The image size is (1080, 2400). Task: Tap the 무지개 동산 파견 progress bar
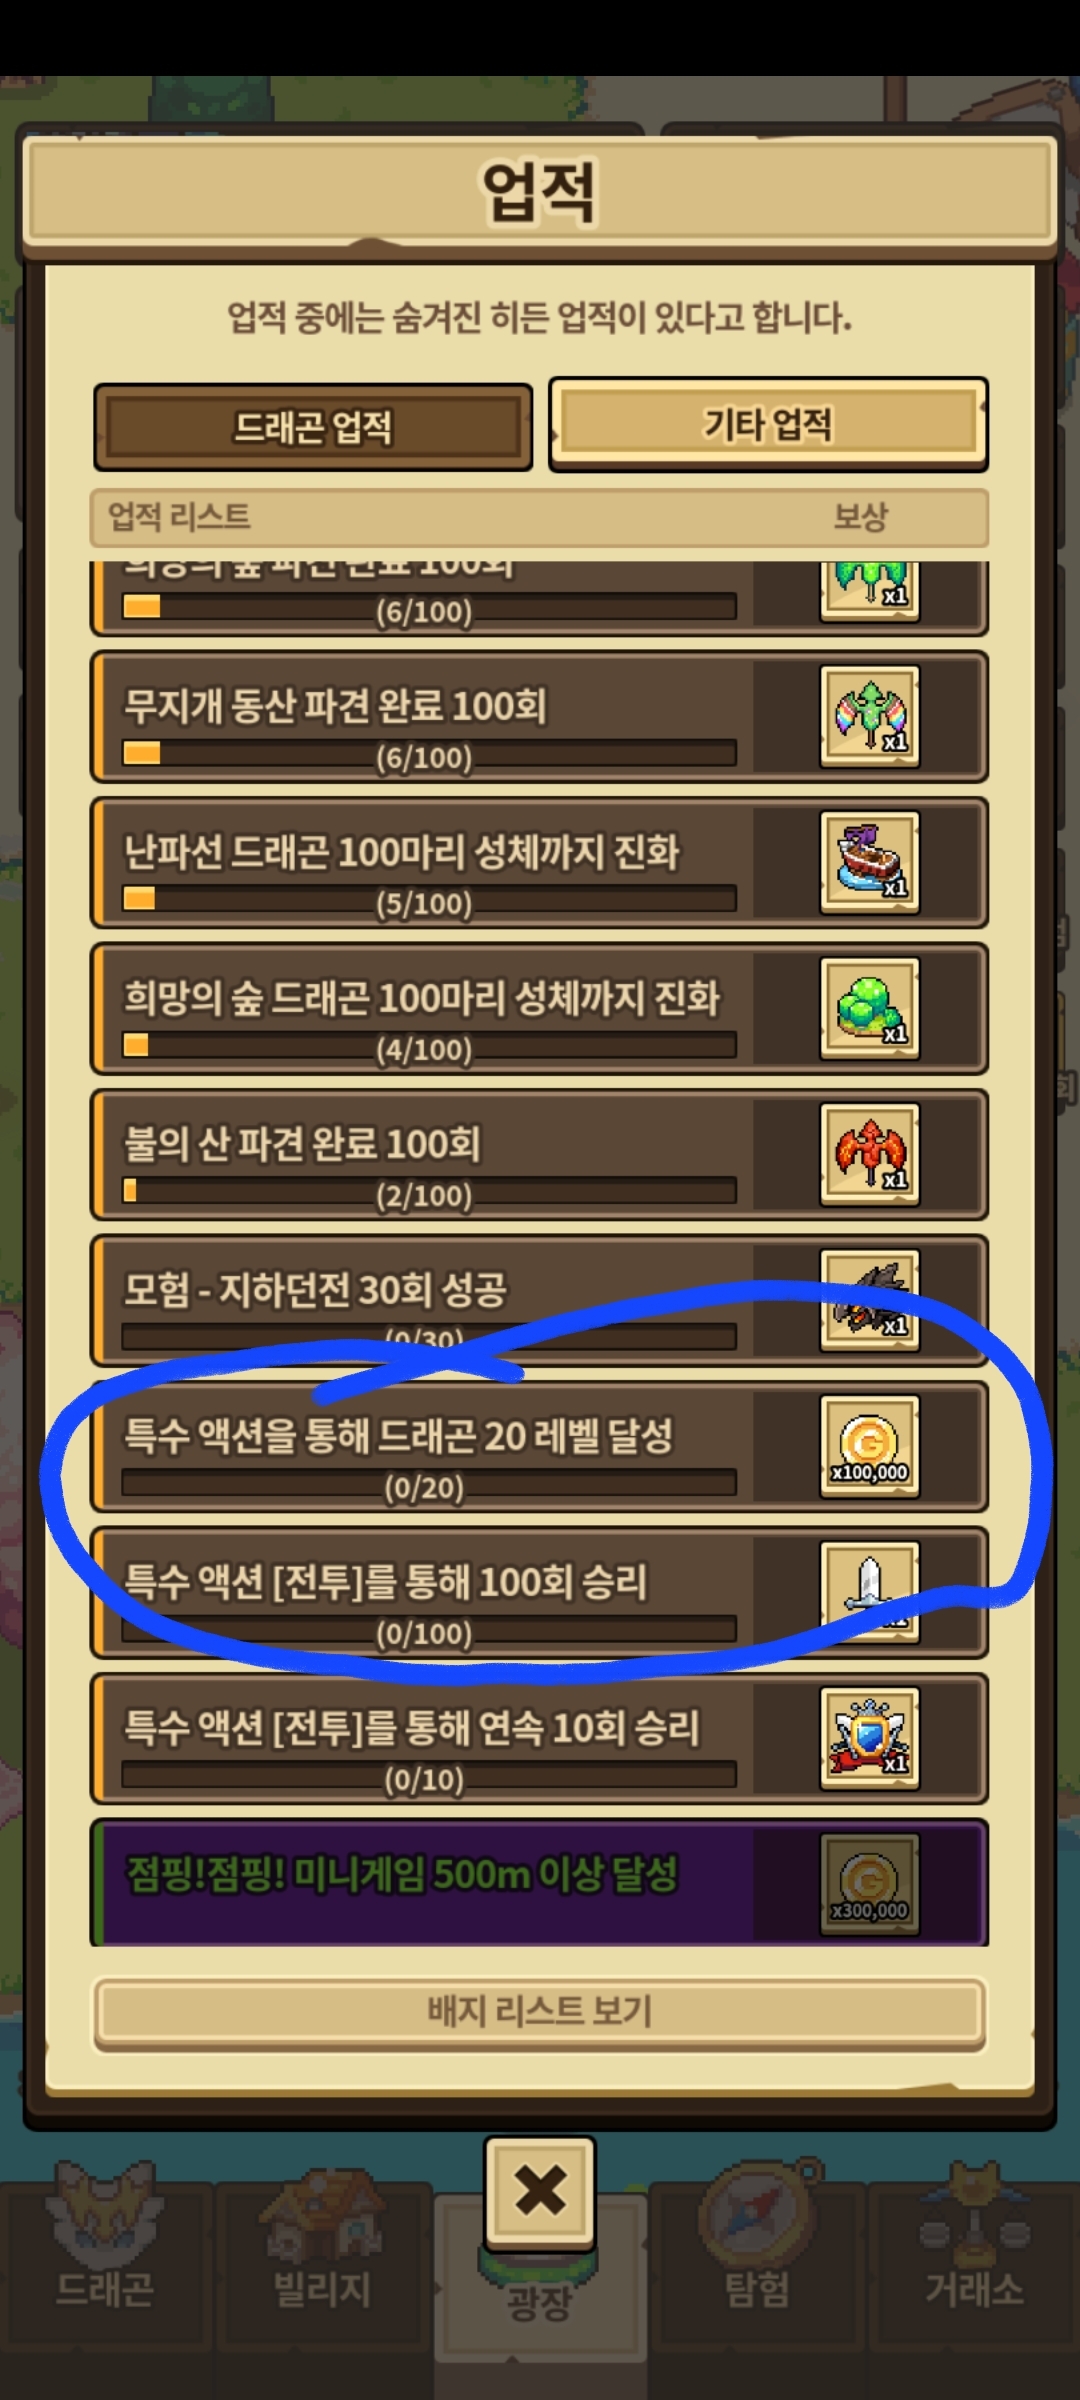(429, 754)
